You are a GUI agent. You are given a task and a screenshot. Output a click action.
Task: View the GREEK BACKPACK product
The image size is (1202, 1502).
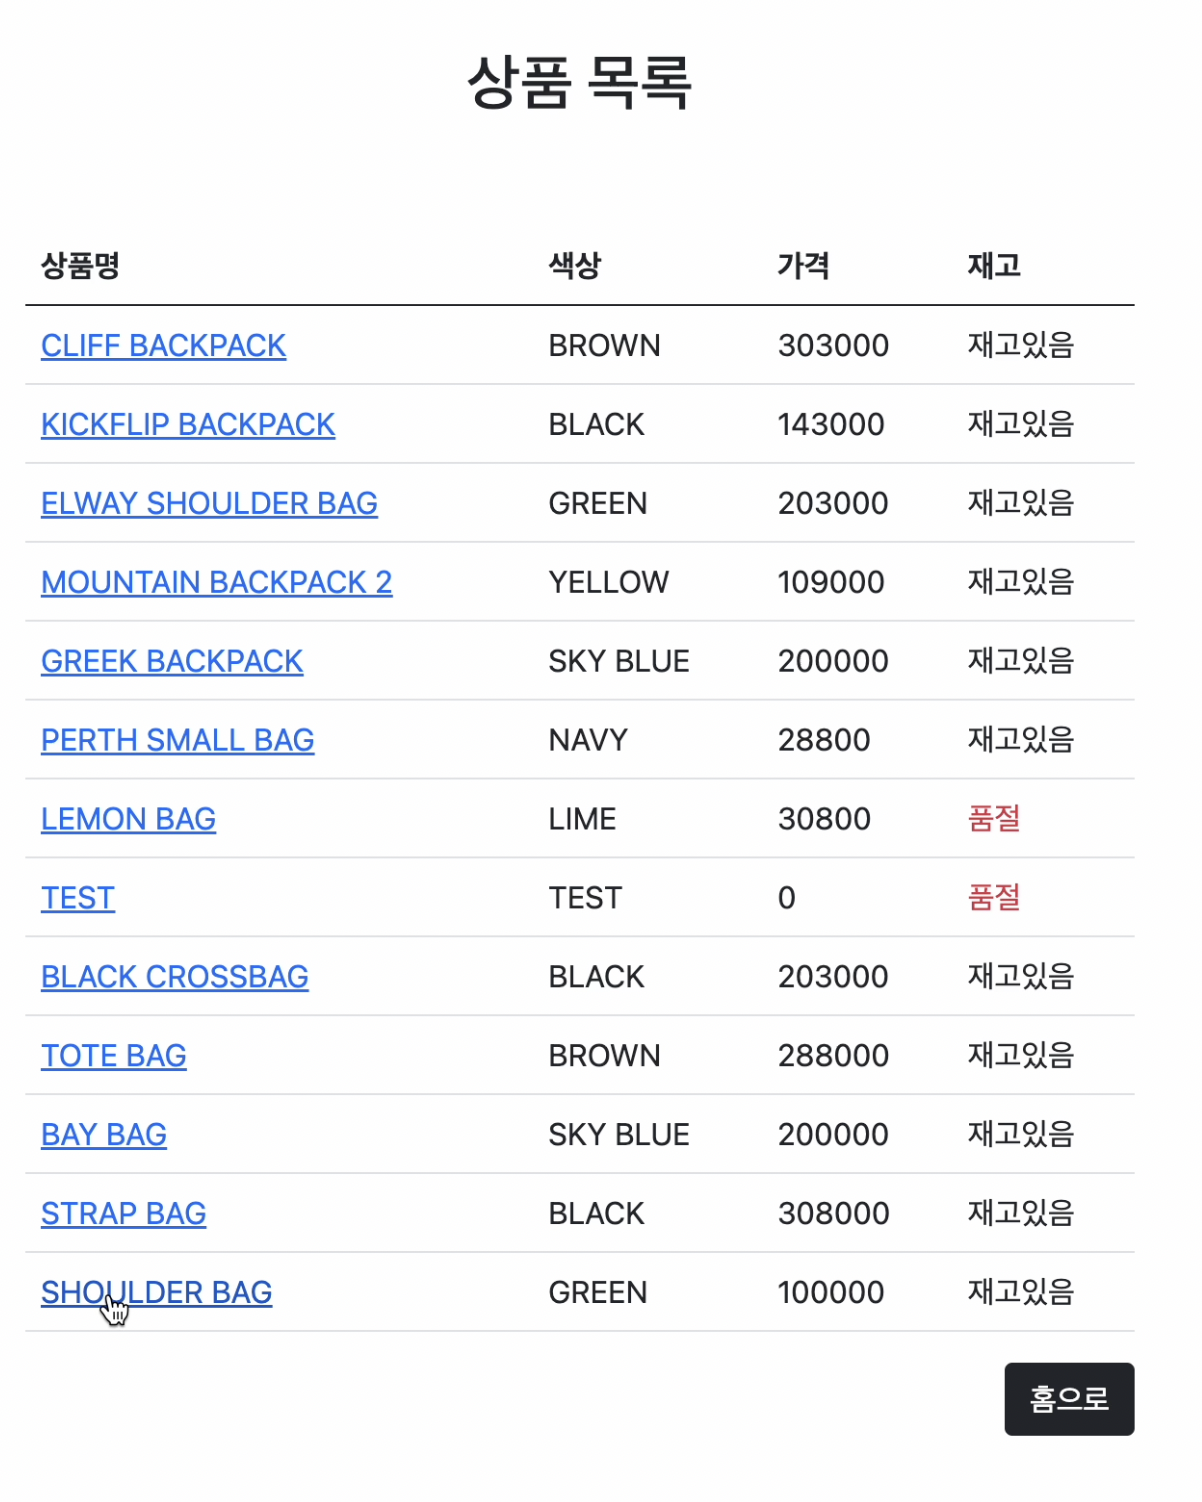[x=172, y=661]
